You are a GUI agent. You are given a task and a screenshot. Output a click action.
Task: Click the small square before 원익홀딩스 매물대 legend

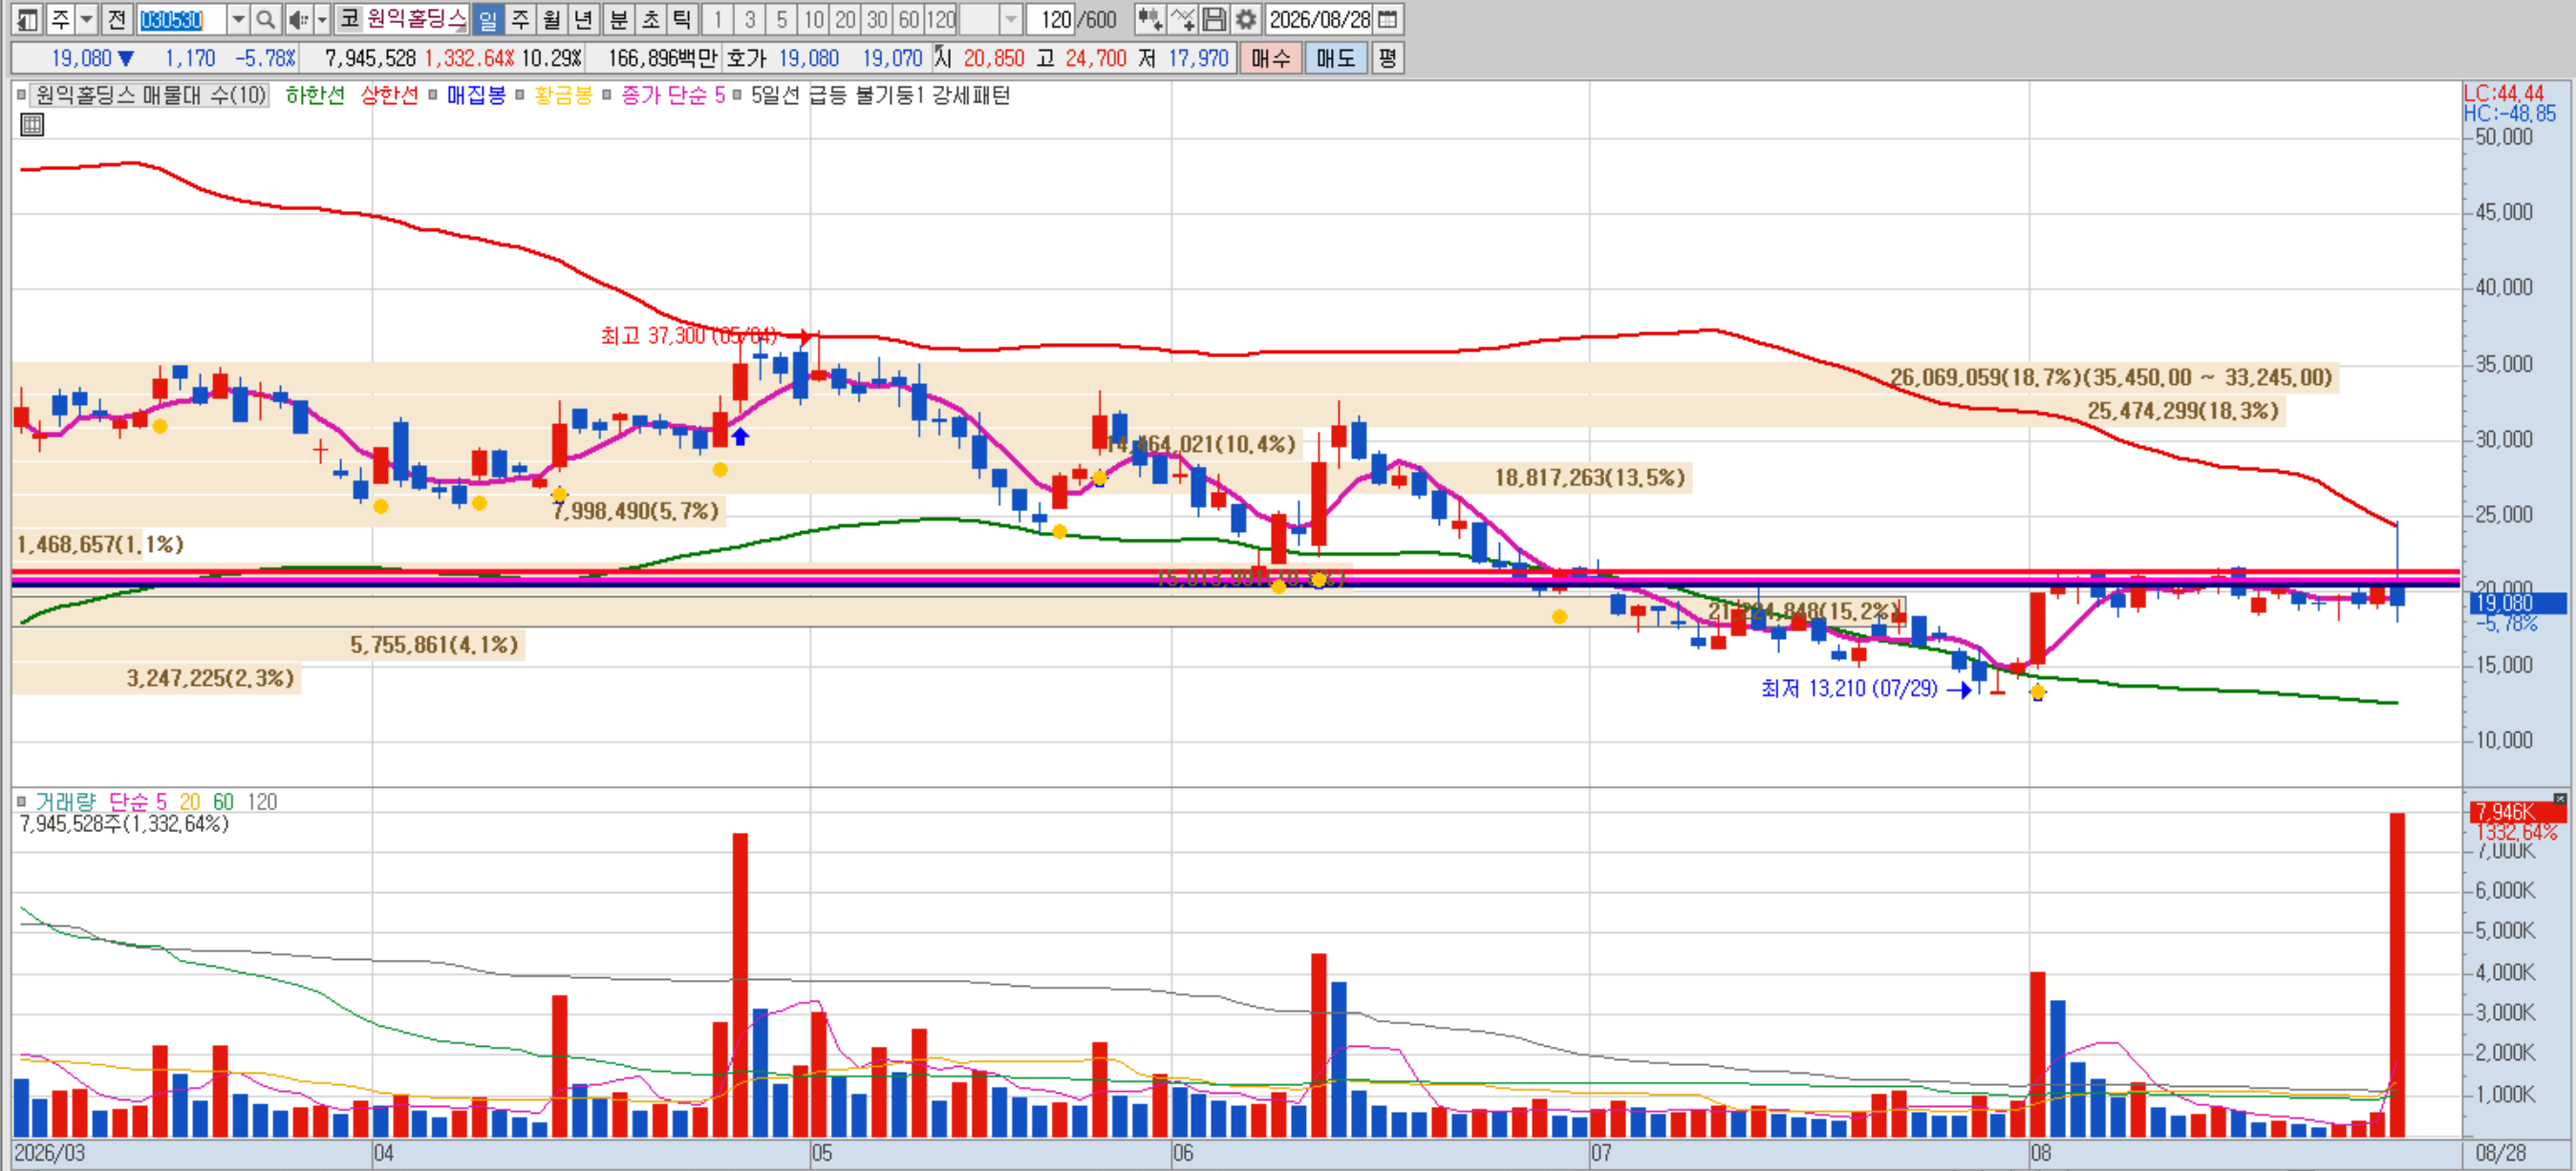click(x=21, y=95)
